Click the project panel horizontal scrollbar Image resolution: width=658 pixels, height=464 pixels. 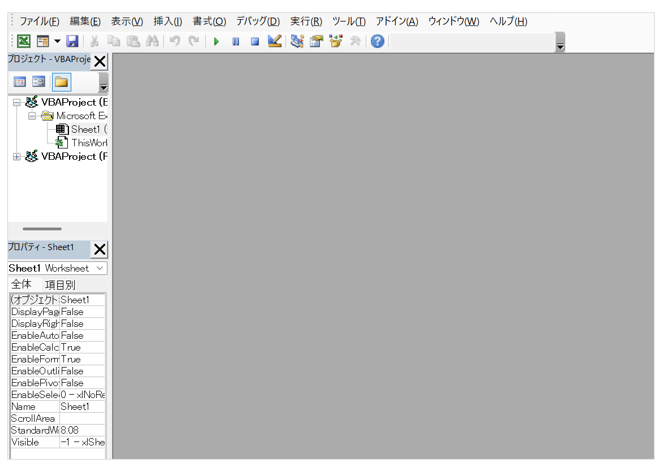point(42,229)
